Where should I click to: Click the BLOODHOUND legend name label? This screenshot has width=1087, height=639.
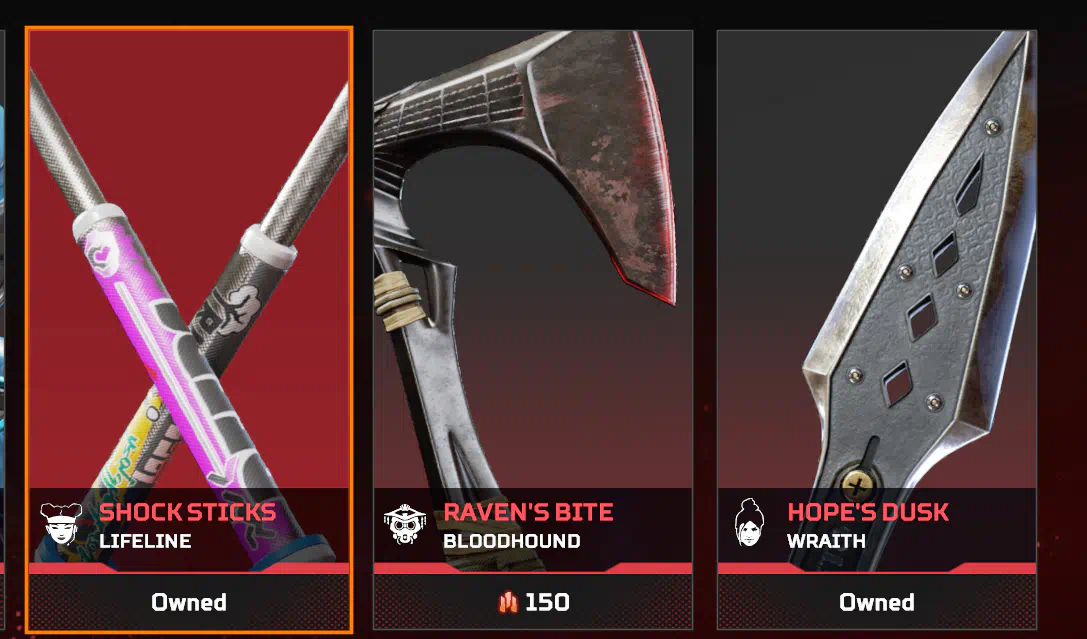coord(512,541)
